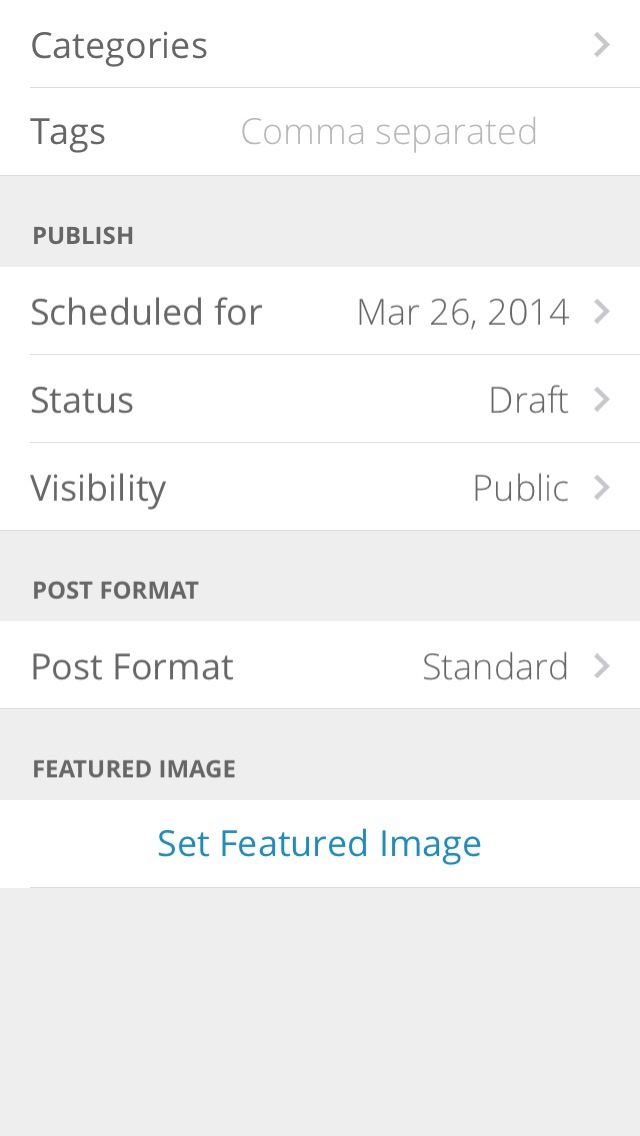Viewport: 640px width, 1136px height.
Task: Open the Status option
Action: pyautogui.click(x=82, y=400)
